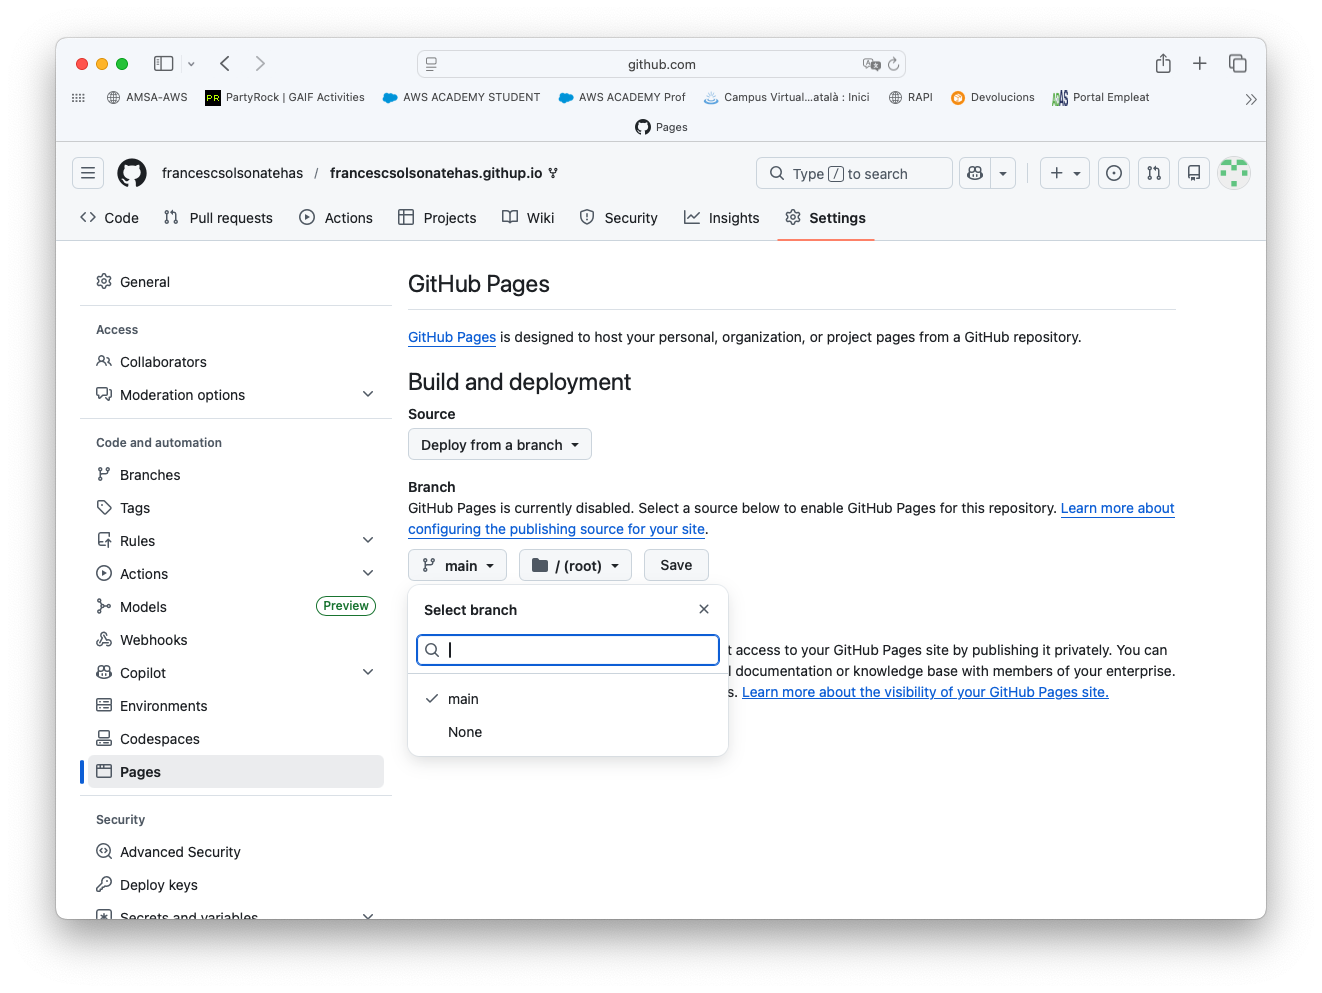Screen dimensions: 1322x993
Task: Toggle the Safari sidebar button
Action: [163, 64]
